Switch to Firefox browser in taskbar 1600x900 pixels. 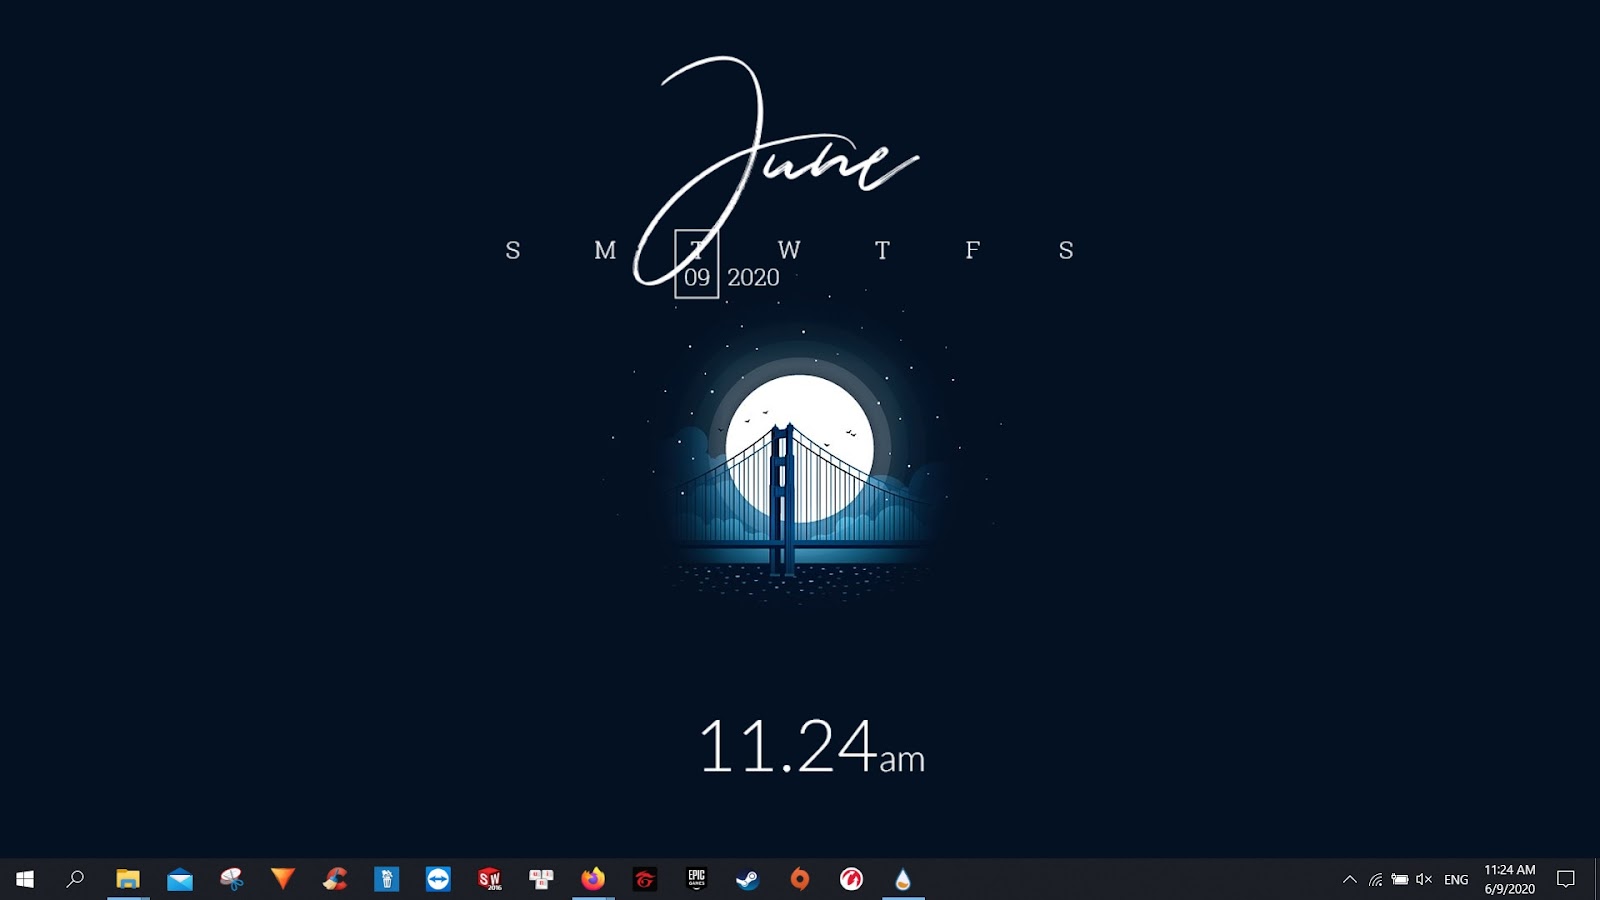[x=593, y=879]
